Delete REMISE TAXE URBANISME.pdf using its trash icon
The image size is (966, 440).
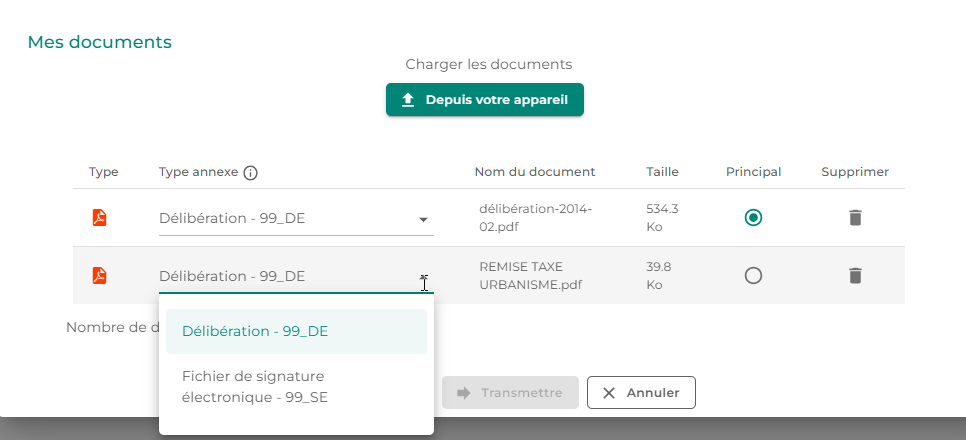[x=855, y=275]
